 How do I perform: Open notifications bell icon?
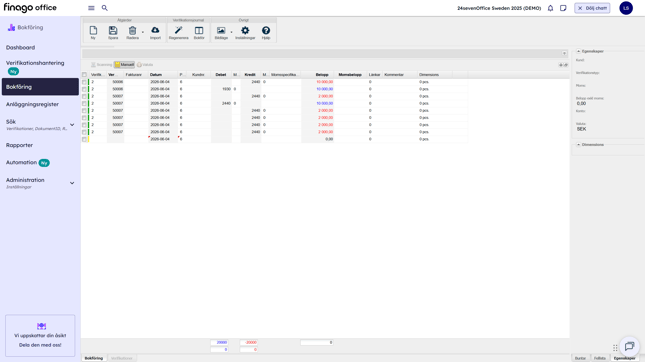(x=550, y=8)
